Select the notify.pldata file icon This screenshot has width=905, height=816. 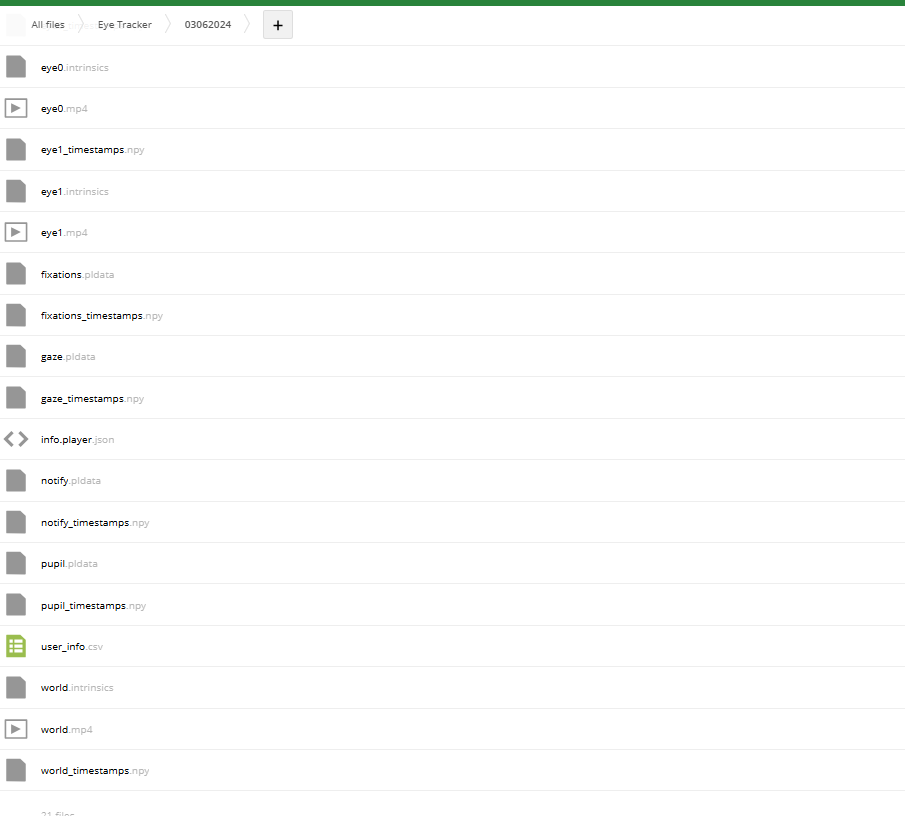(16, 480)
